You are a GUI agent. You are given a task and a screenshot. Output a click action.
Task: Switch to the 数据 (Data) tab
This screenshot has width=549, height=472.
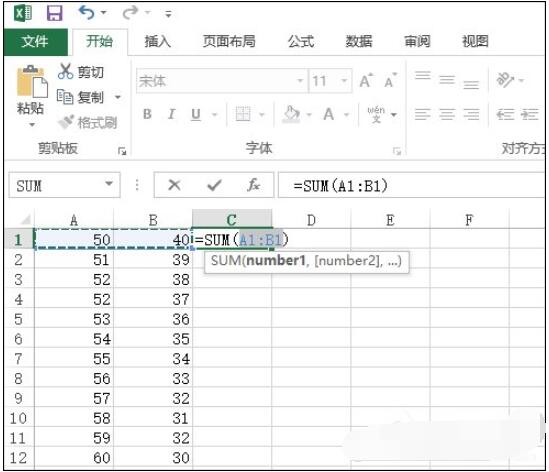pyautogui.click(x=359, y=41)
